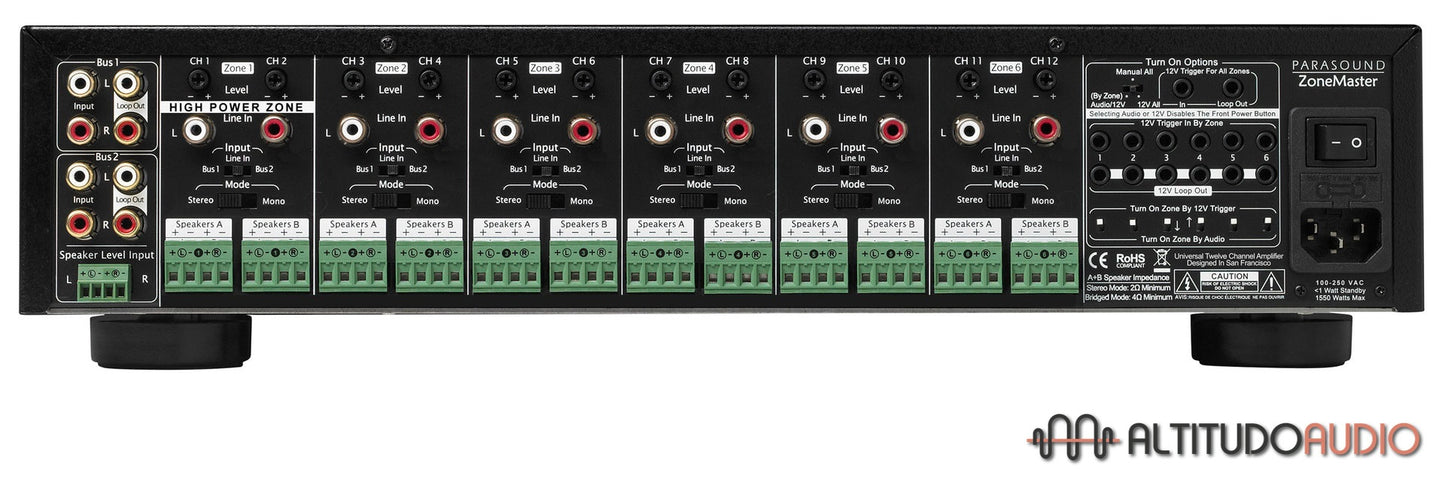Click Zone 1 Line In white left RCA jack
Screen dimensions: 1445x479
point(197,129)
